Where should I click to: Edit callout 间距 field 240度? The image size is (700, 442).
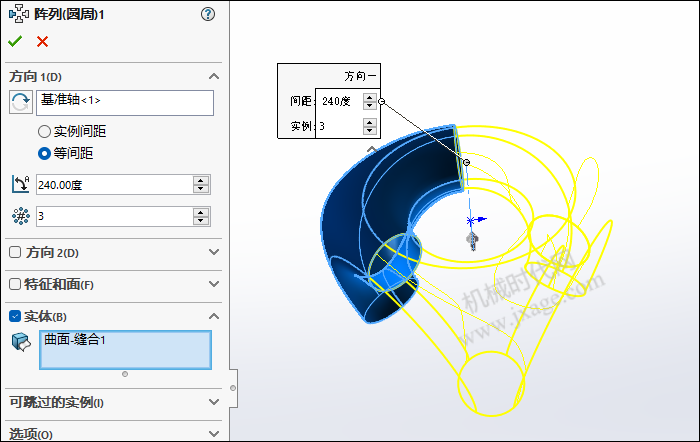(x=339, y=101)
